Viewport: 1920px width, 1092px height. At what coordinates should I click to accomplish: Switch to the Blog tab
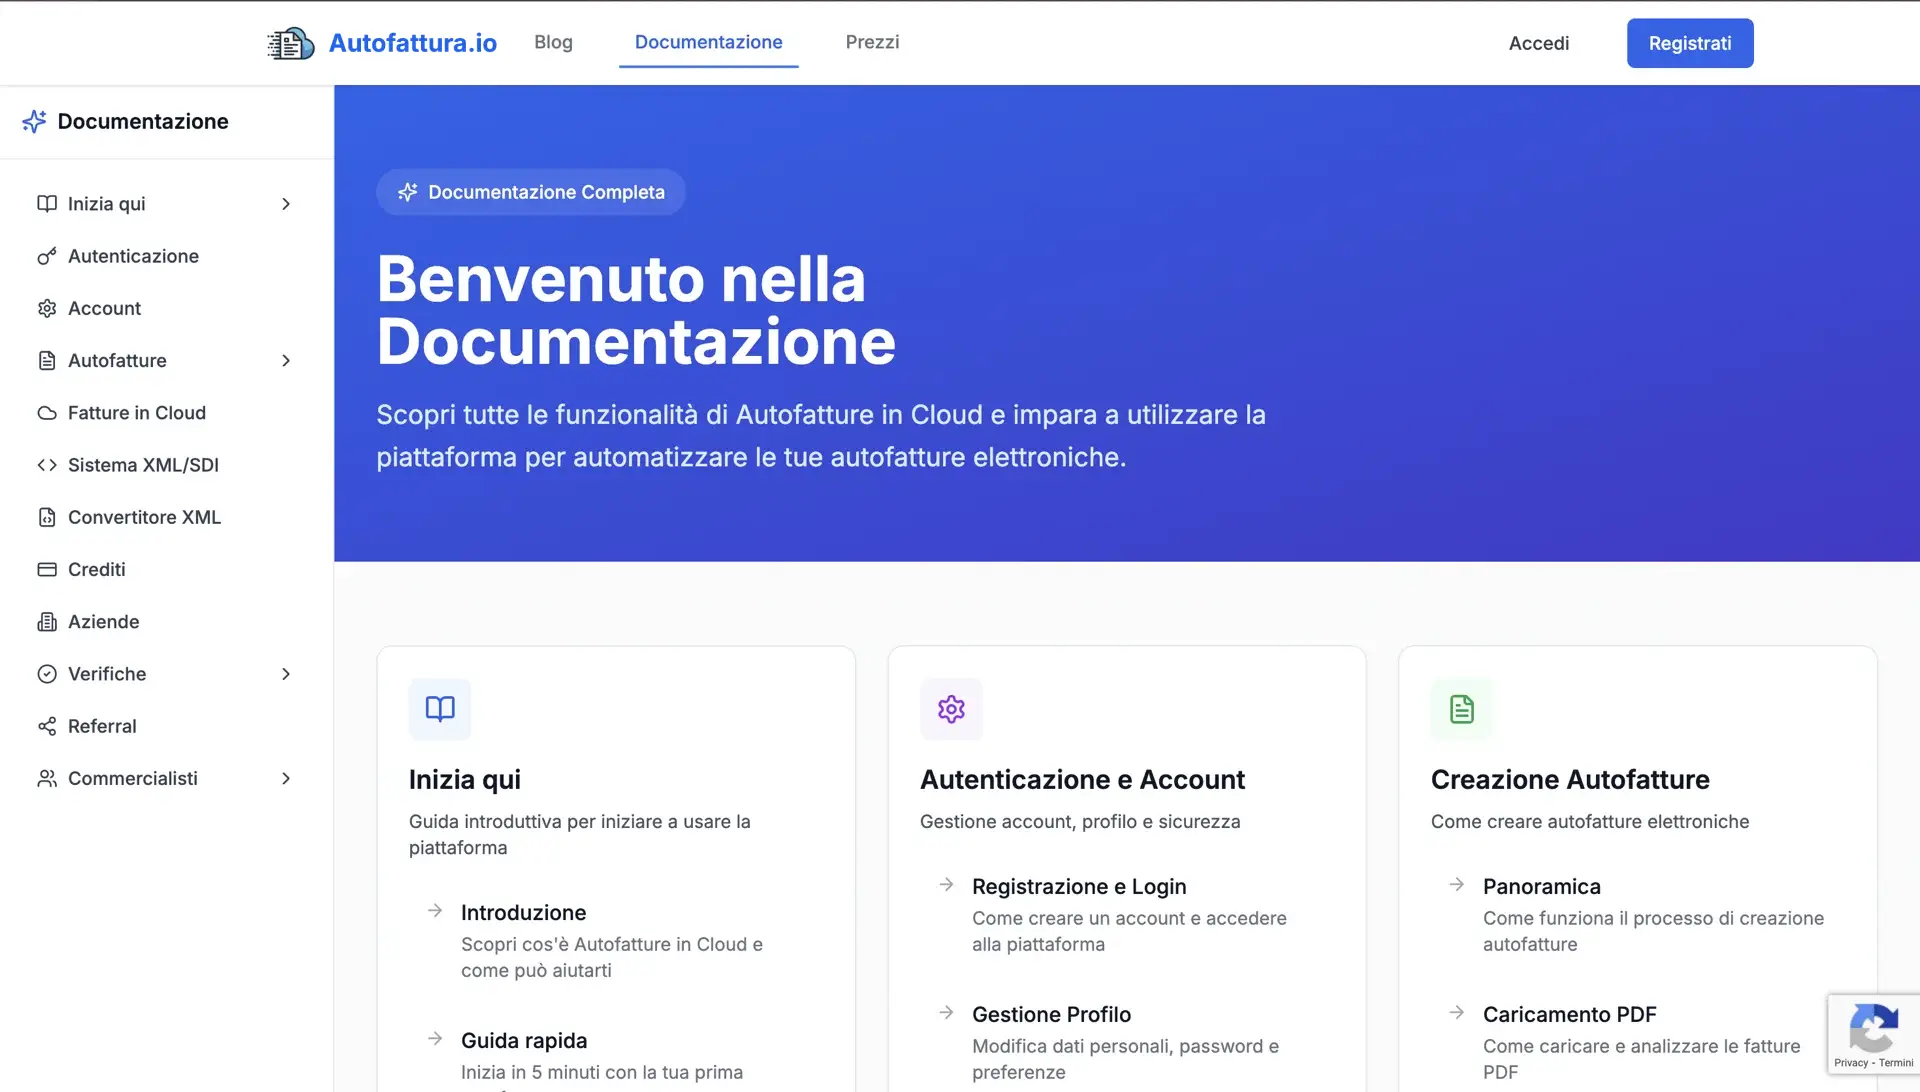coord(553,42)
